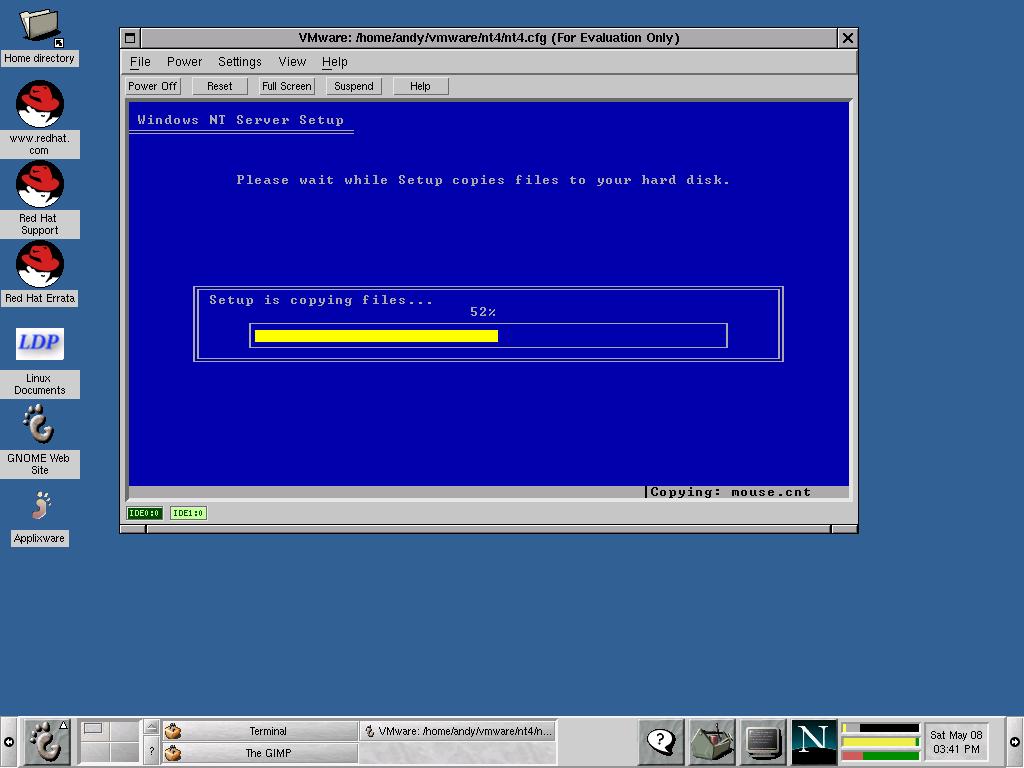The width and height of the screenshot is (1024, 768).
Task: Click the yellow setup progress bar
Action: pyautogui.click(x=376, y=336)
